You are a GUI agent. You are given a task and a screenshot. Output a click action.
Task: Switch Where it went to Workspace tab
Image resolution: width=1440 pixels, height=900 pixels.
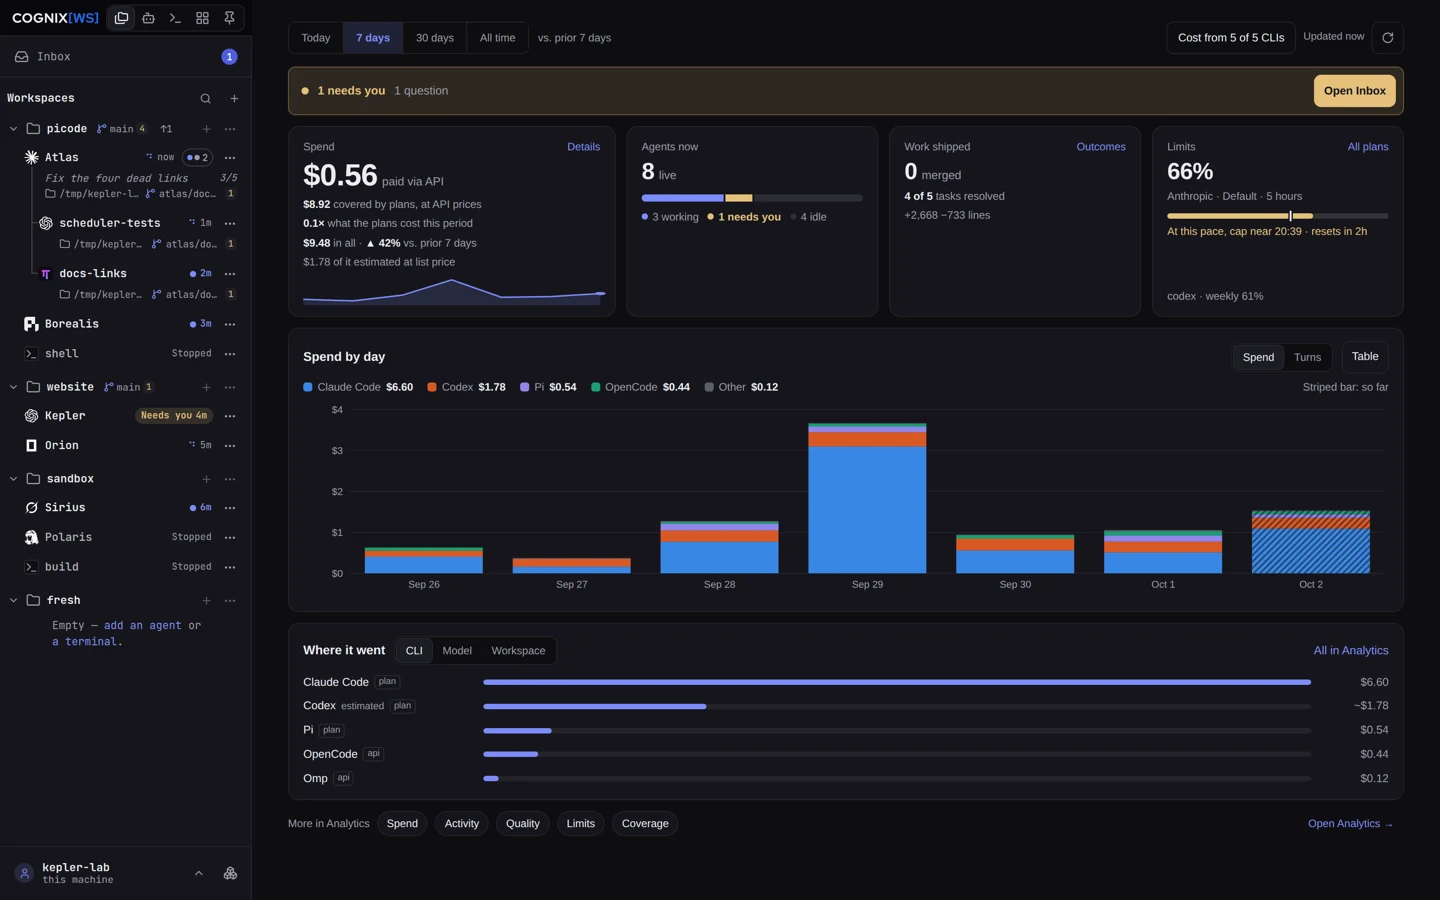pos(518,651)
